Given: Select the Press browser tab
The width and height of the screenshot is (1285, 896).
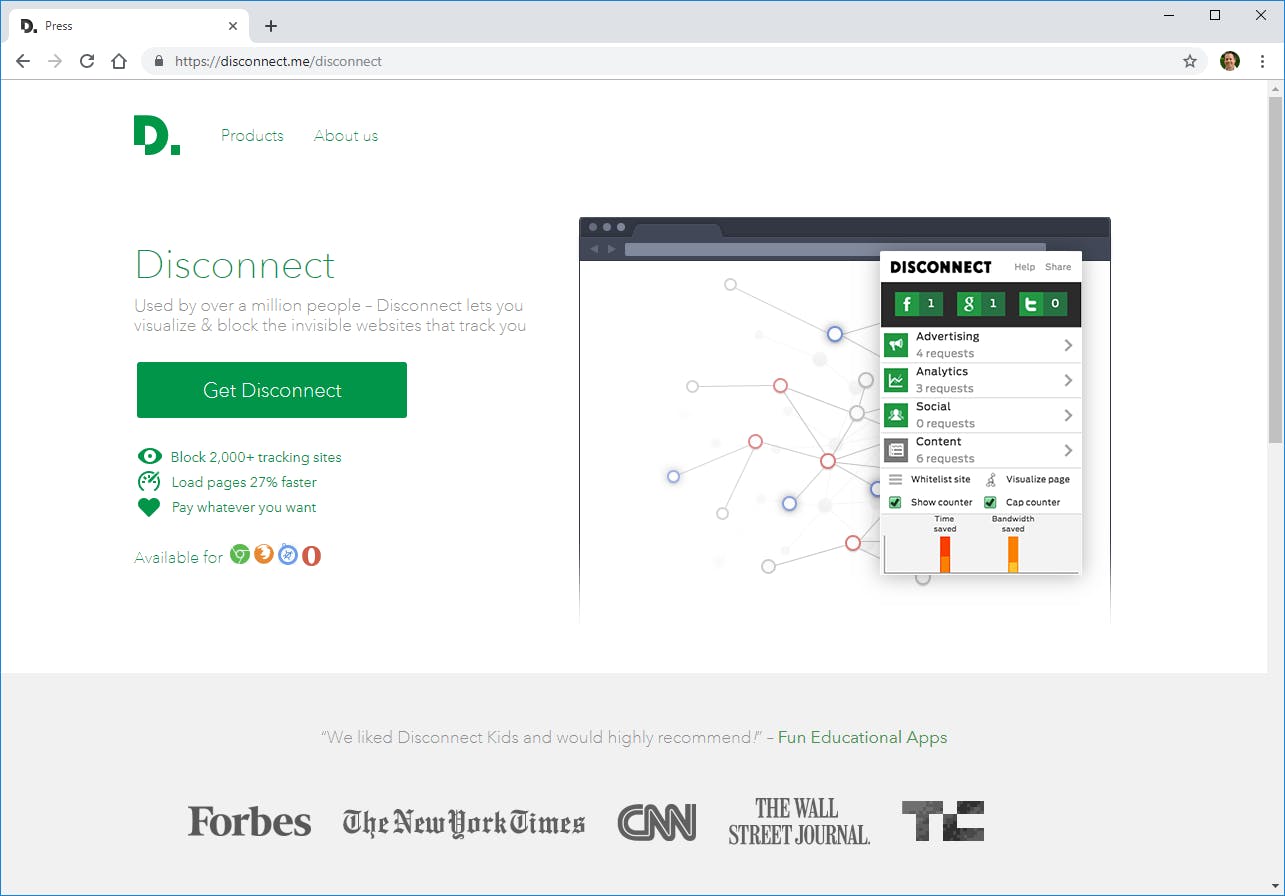Looking at the screenshot, I should [x=127, y=26].
